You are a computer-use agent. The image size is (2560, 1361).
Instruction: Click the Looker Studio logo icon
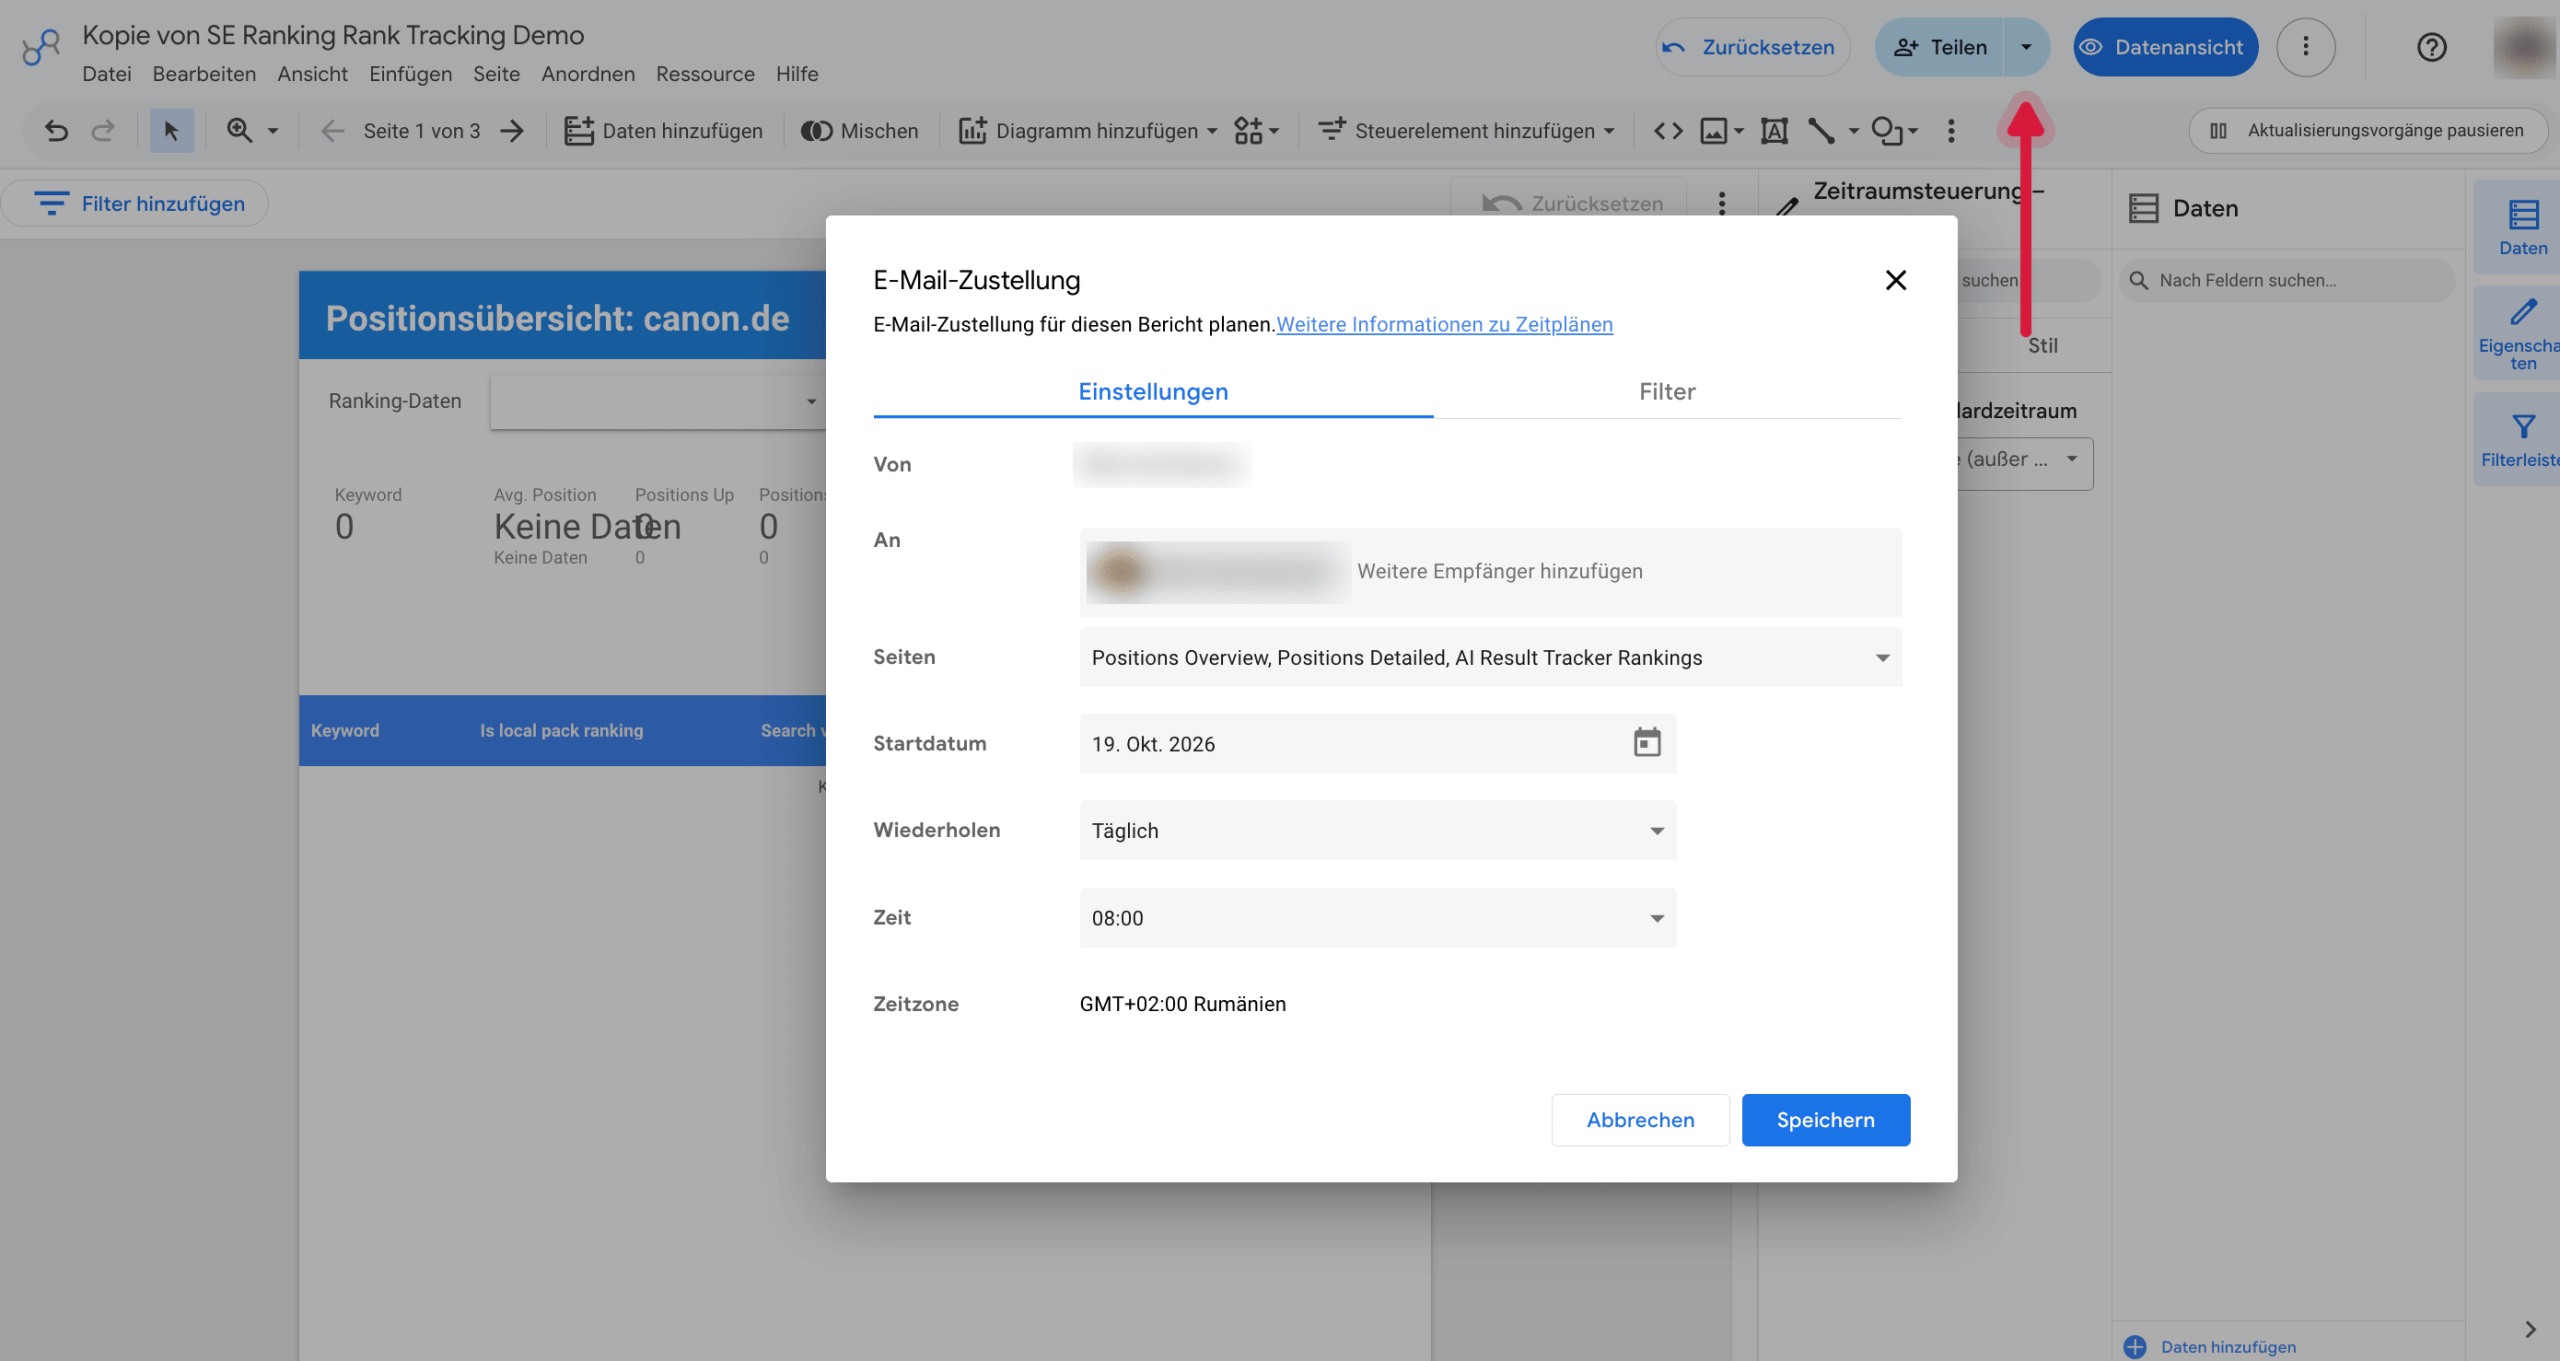click(41, 47)
